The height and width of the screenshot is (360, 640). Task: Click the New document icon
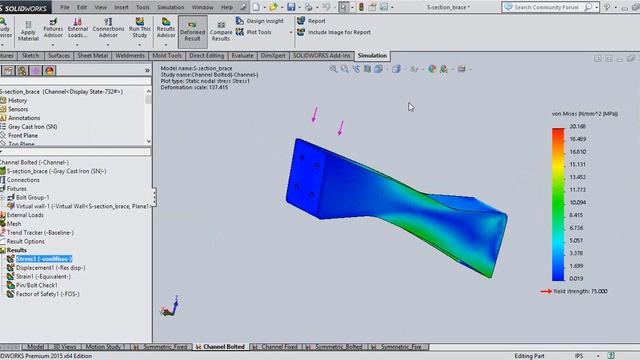click(x=256, y=7)
